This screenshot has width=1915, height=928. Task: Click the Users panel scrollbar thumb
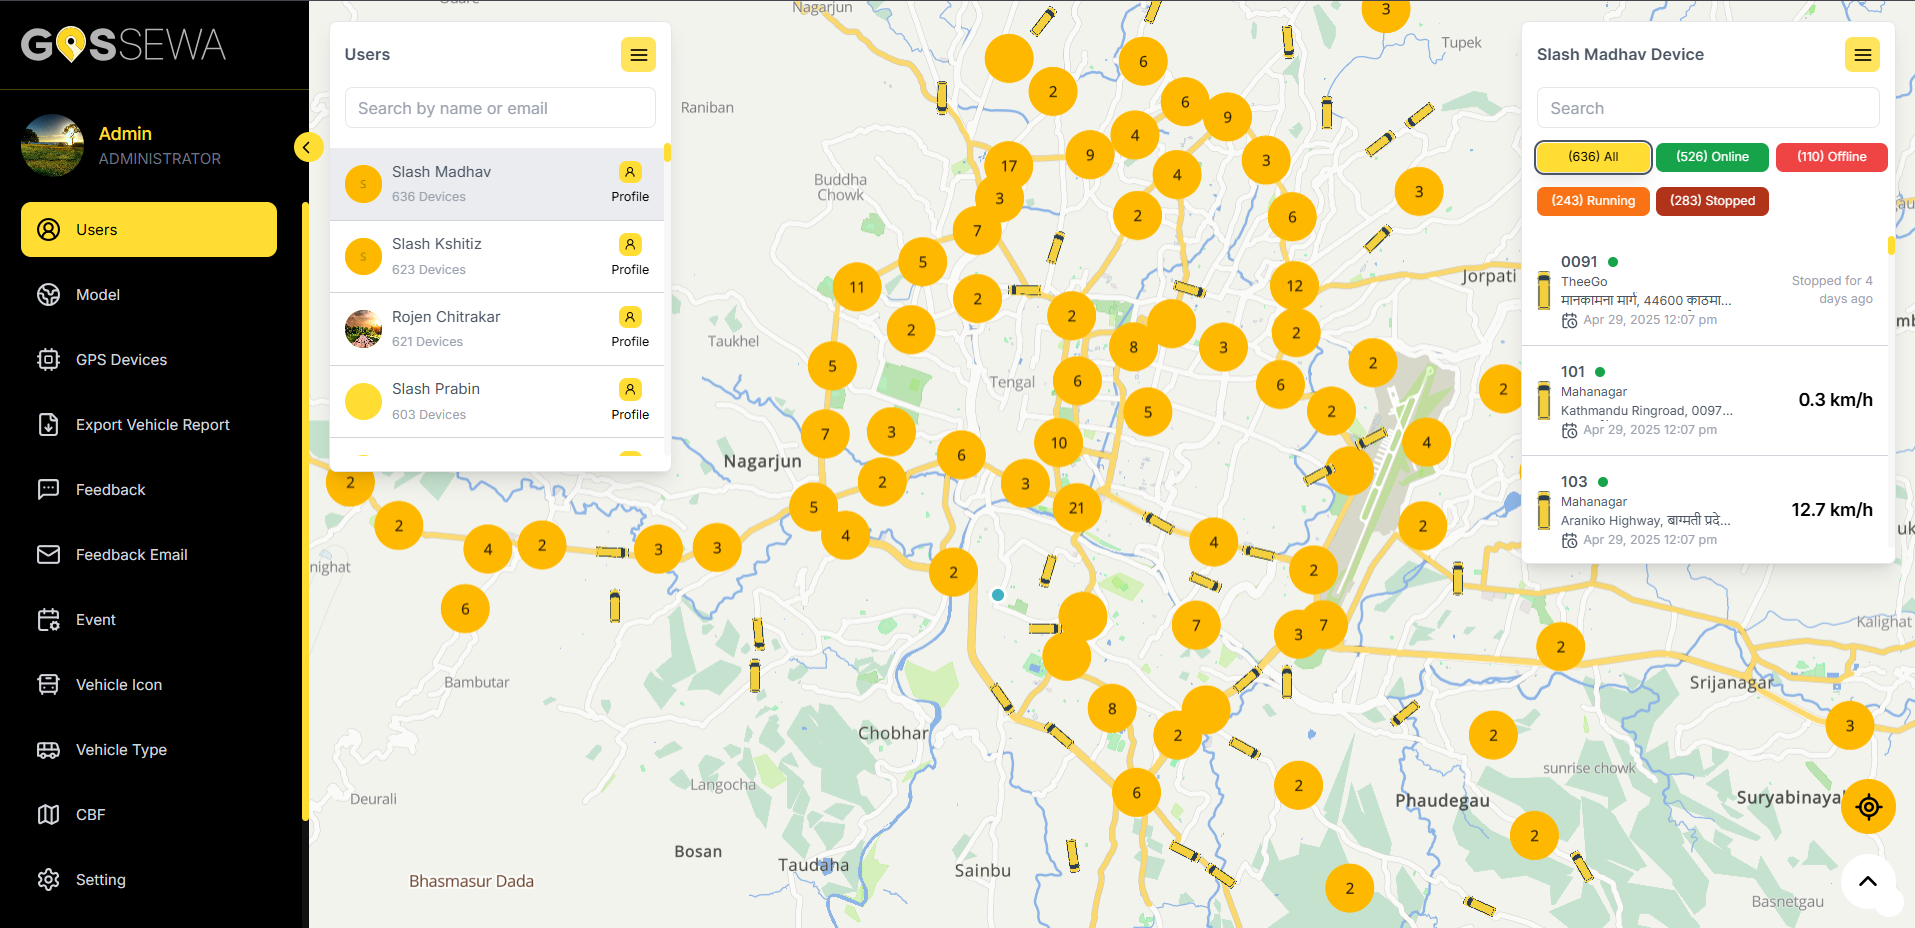click(x=667, y=153)
